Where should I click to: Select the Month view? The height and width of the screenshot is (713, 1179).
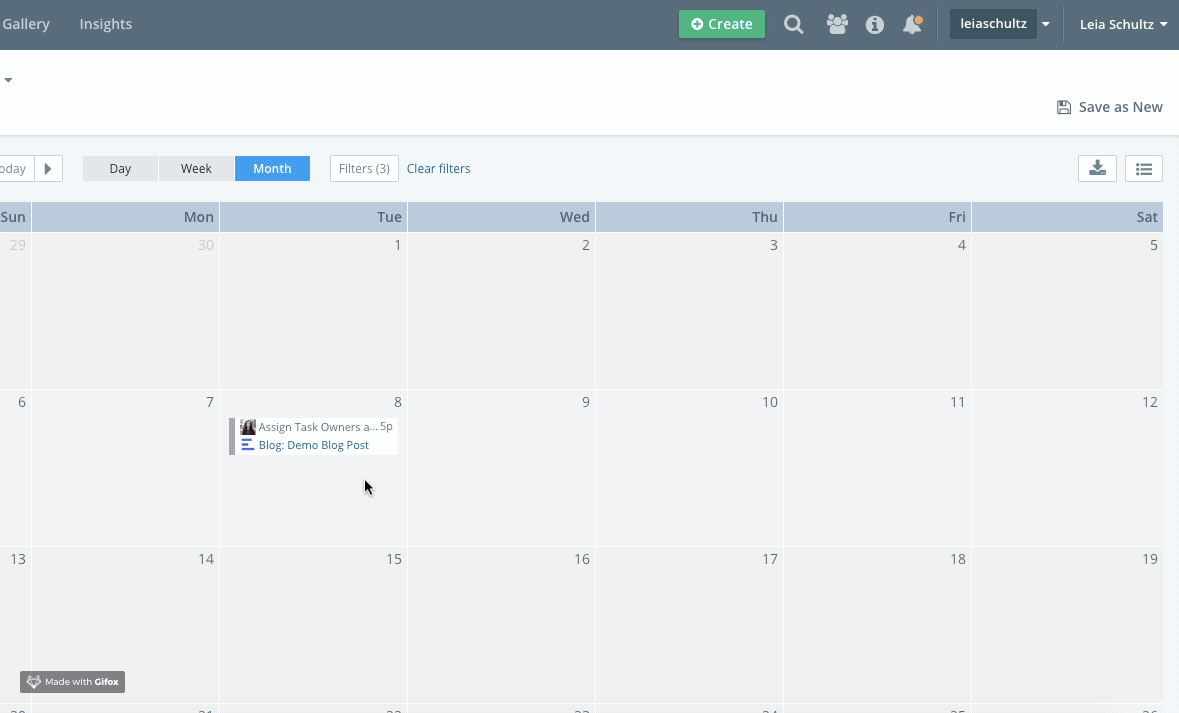272,168
